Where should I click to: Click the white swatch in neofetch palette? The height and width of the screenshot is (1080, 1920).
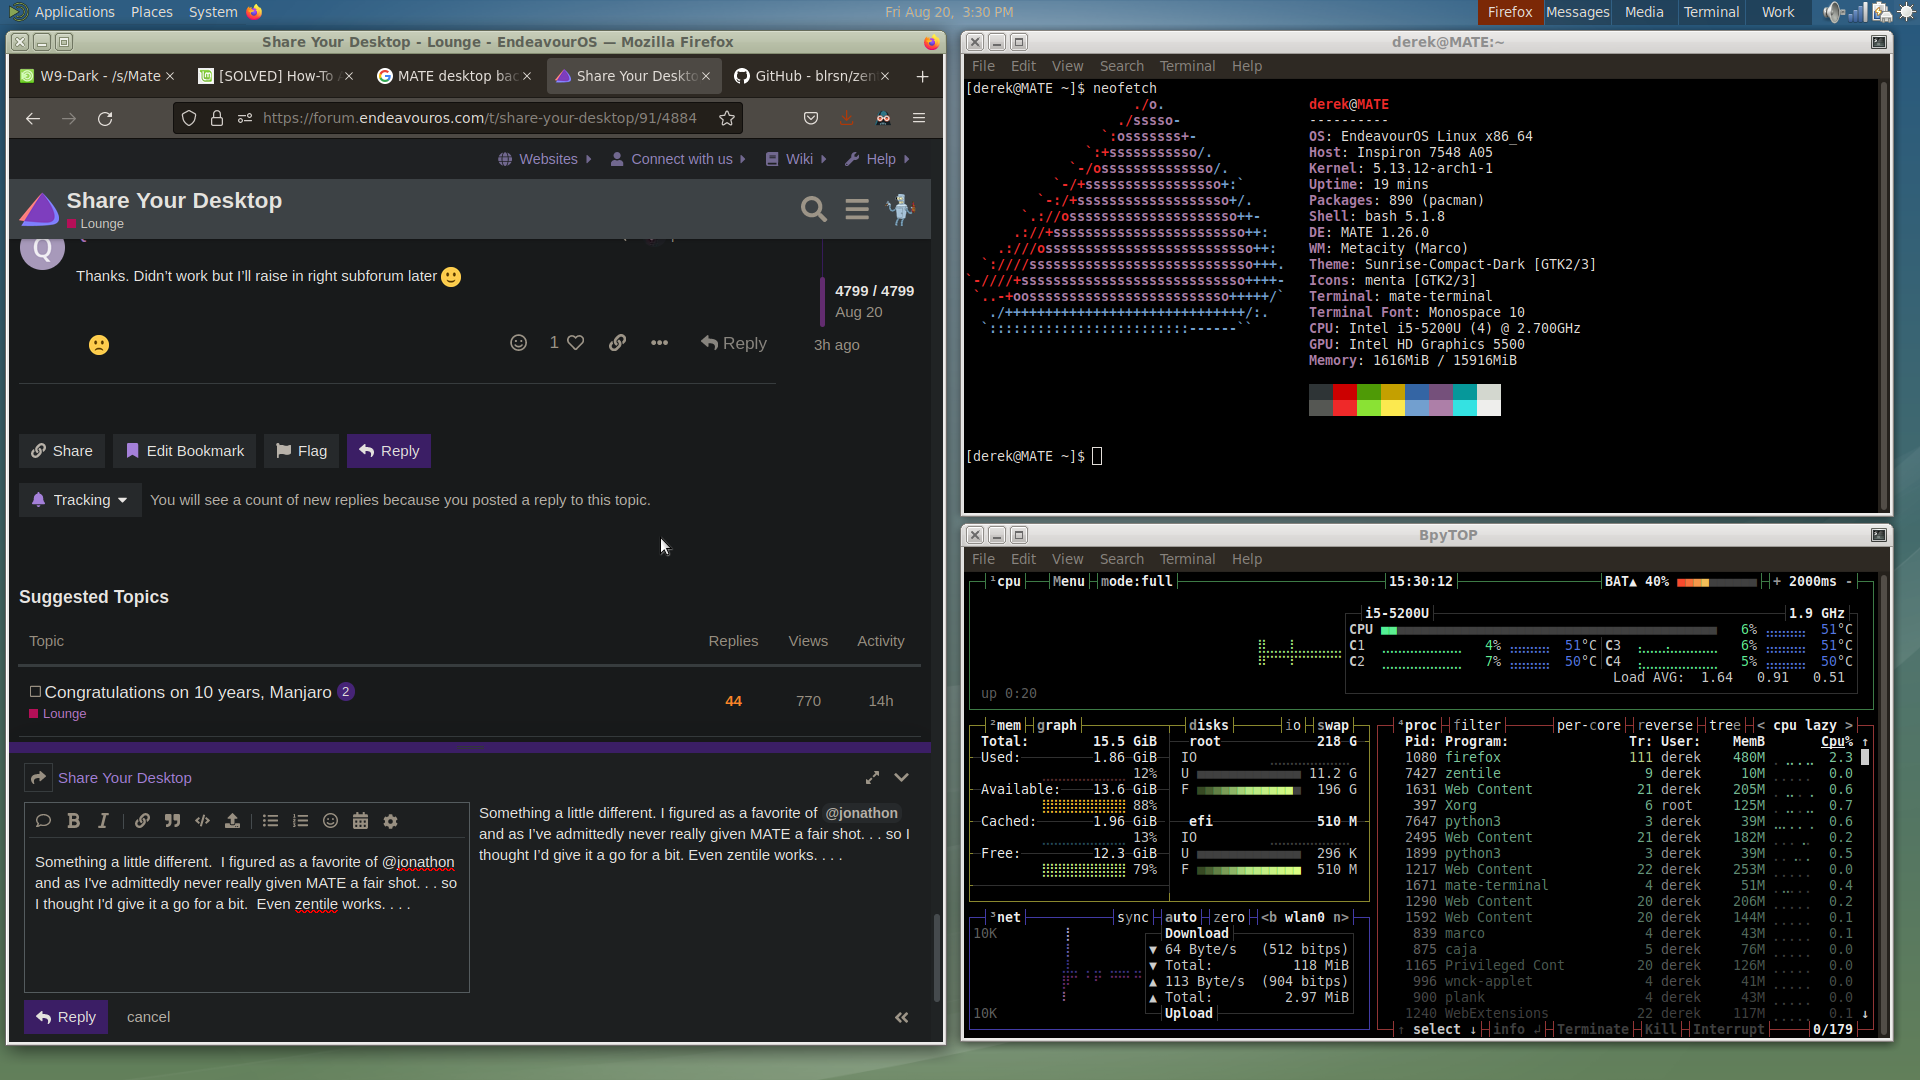tap(1489, 400)
